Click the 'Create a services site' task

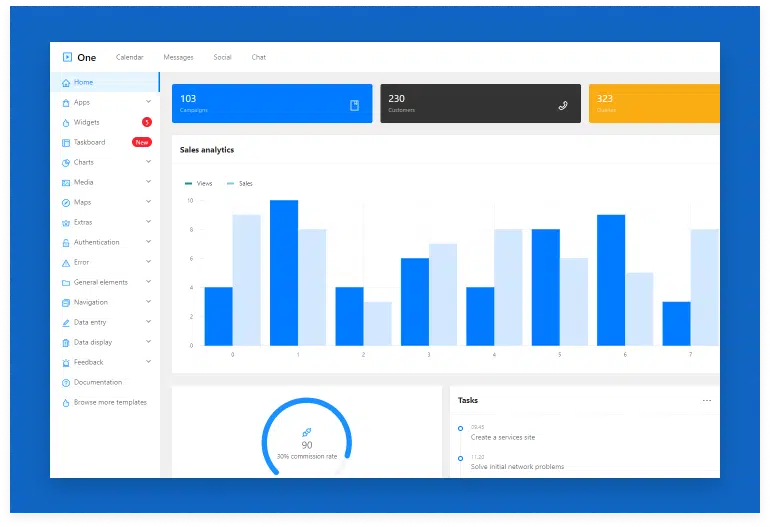pyautogui.click(x=503, y=438)
